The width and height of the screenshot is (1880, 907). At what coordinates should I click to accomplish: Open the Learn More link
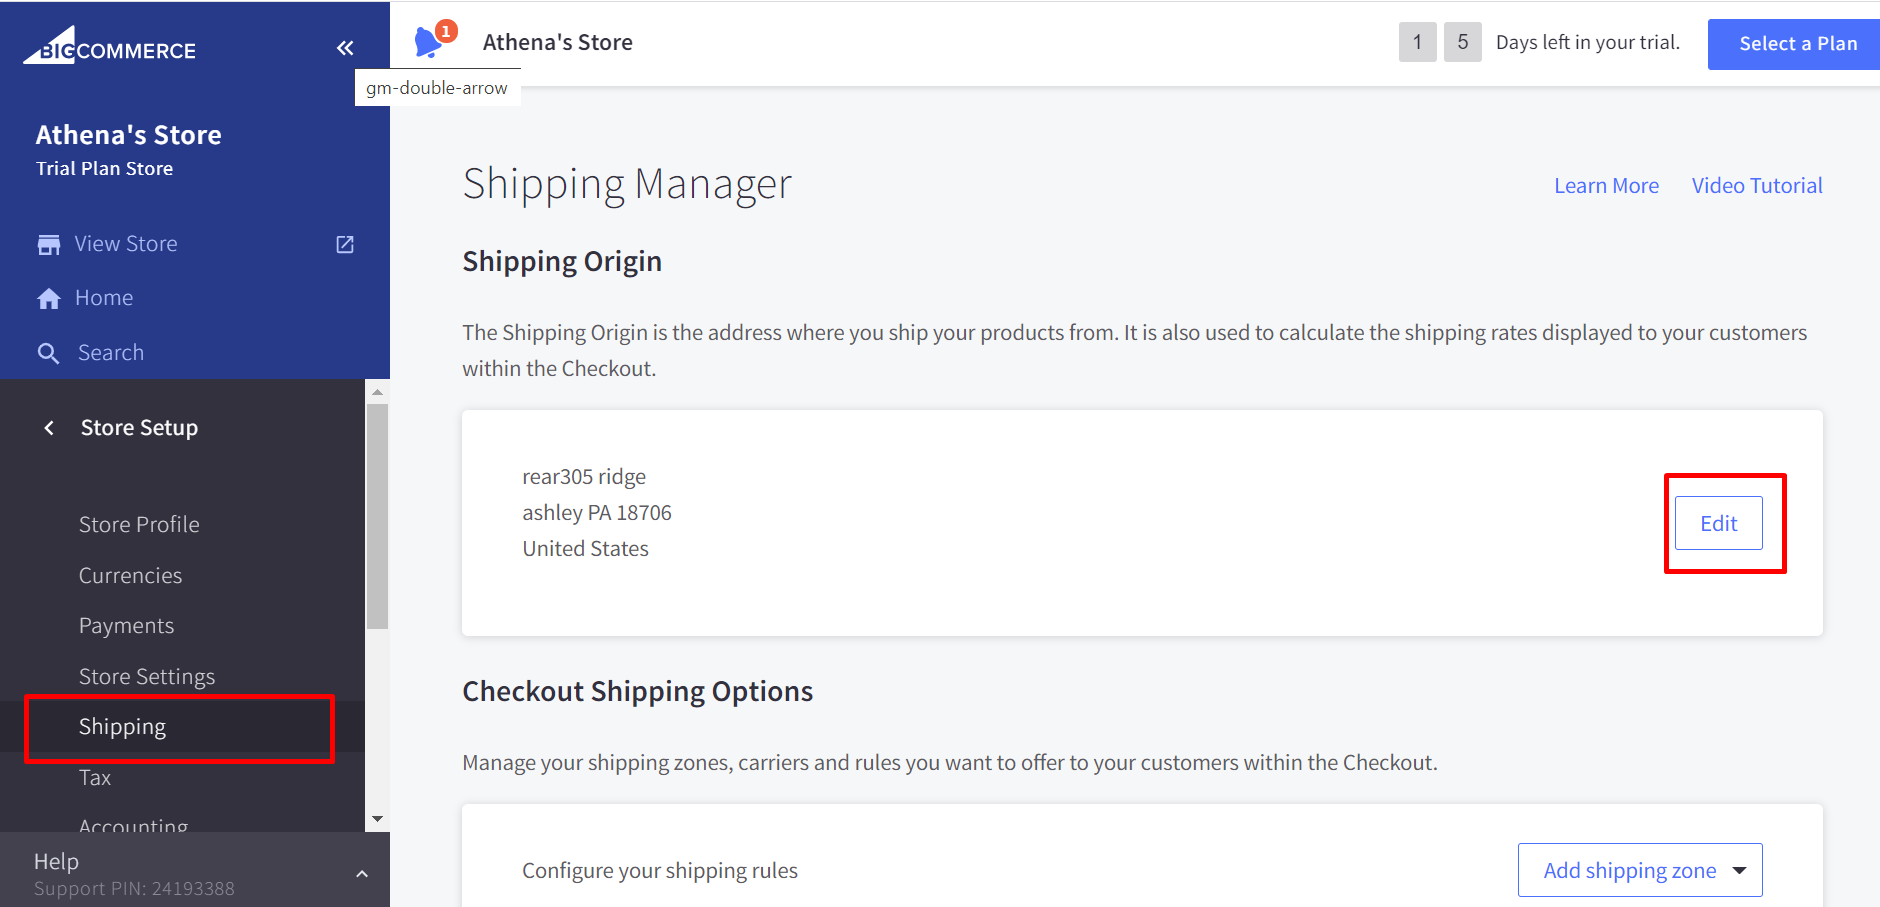click(1606, 186)
